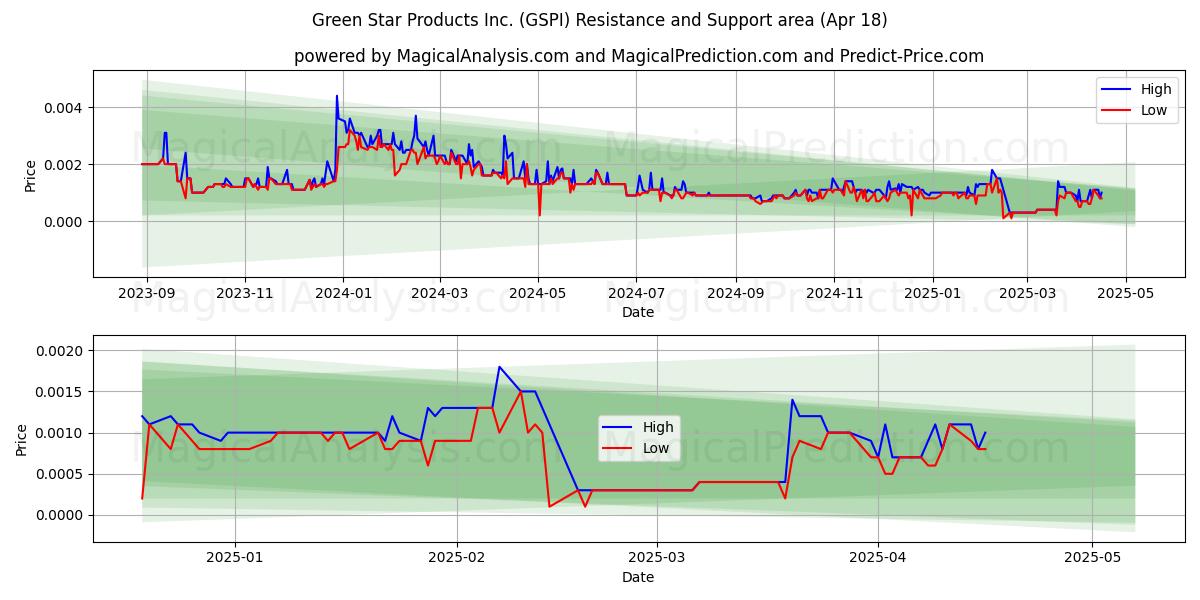
Task: Click the top chart x-axis label 2024-05
Action: [x=538, y=294]
